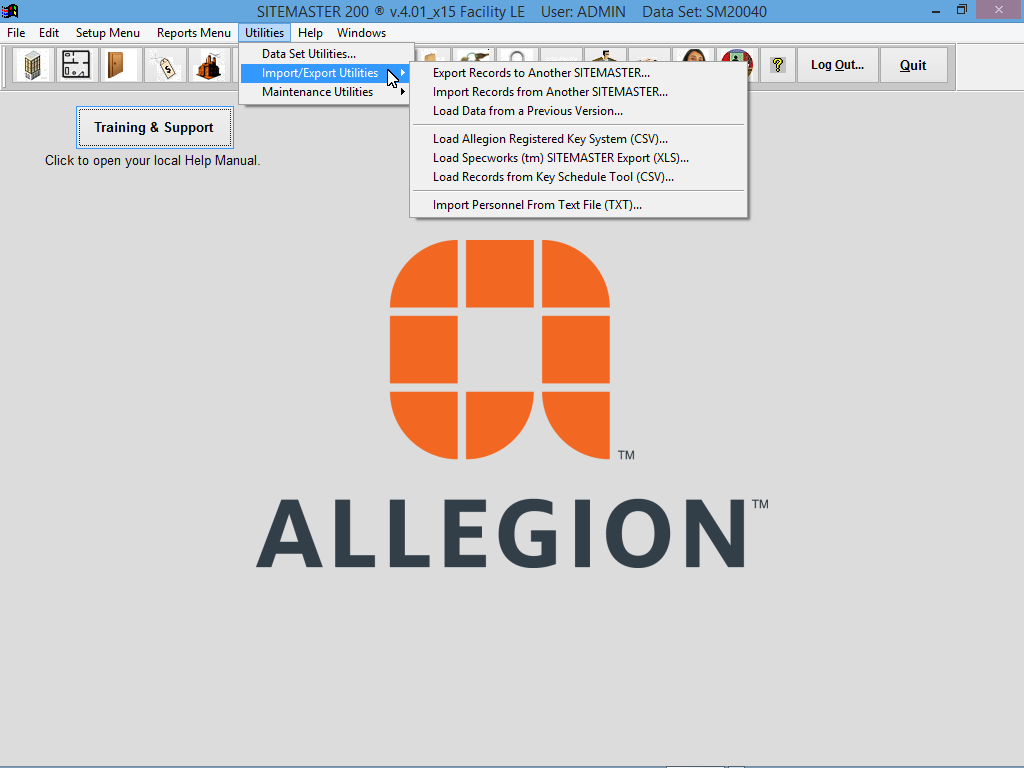The height and width of the screenshot is (768, 1024).
Task: Click the yellow question mark help icon
Action: pyautogui.click(x=777, y=65)
